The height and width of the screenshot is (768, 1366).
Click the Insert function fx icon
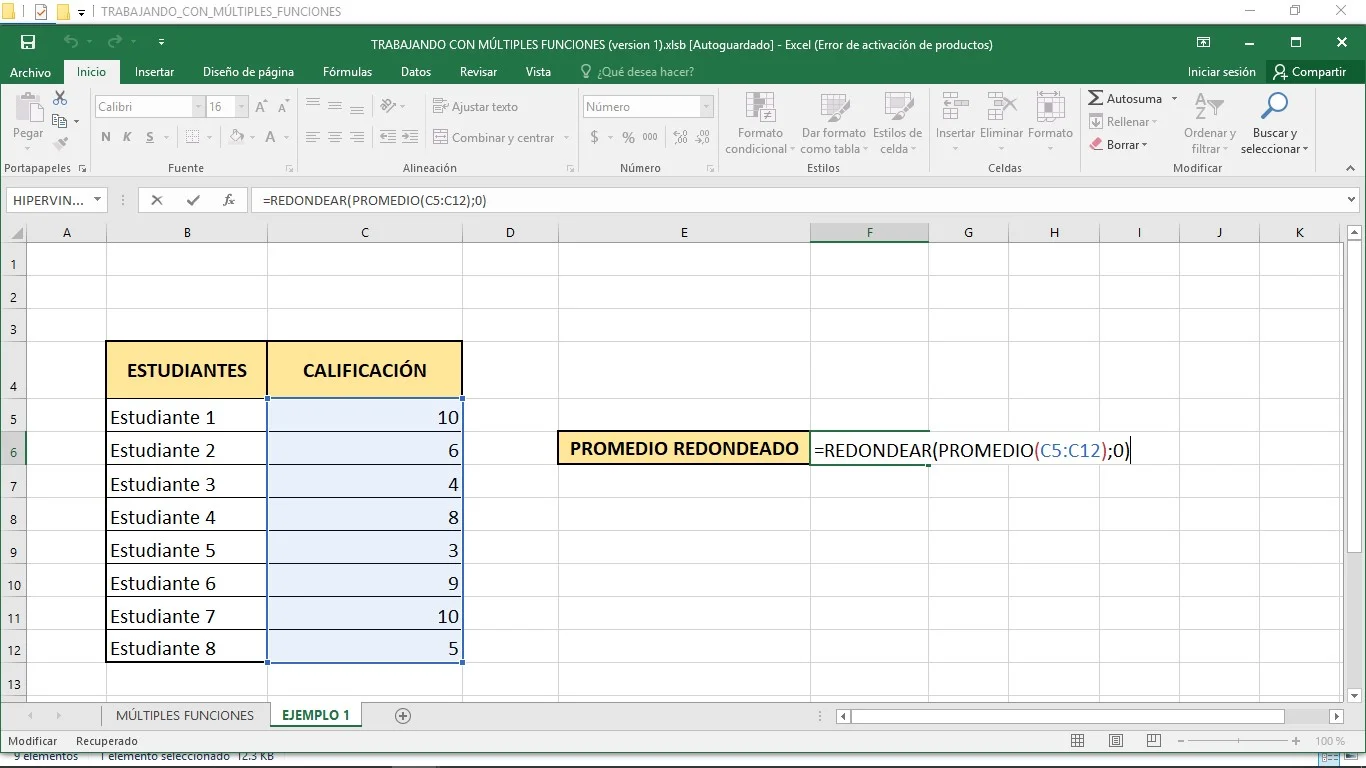(x=228, y=200)
